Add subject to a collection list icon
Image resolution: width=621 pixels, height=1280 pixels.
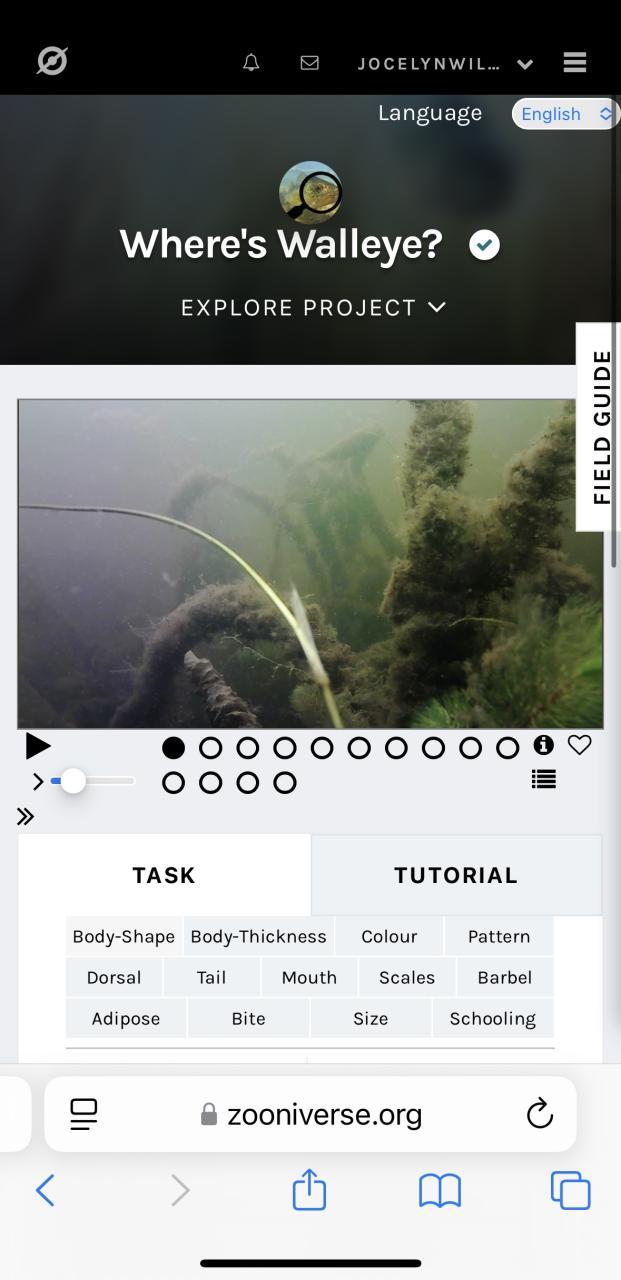click(x=544, y=779)
